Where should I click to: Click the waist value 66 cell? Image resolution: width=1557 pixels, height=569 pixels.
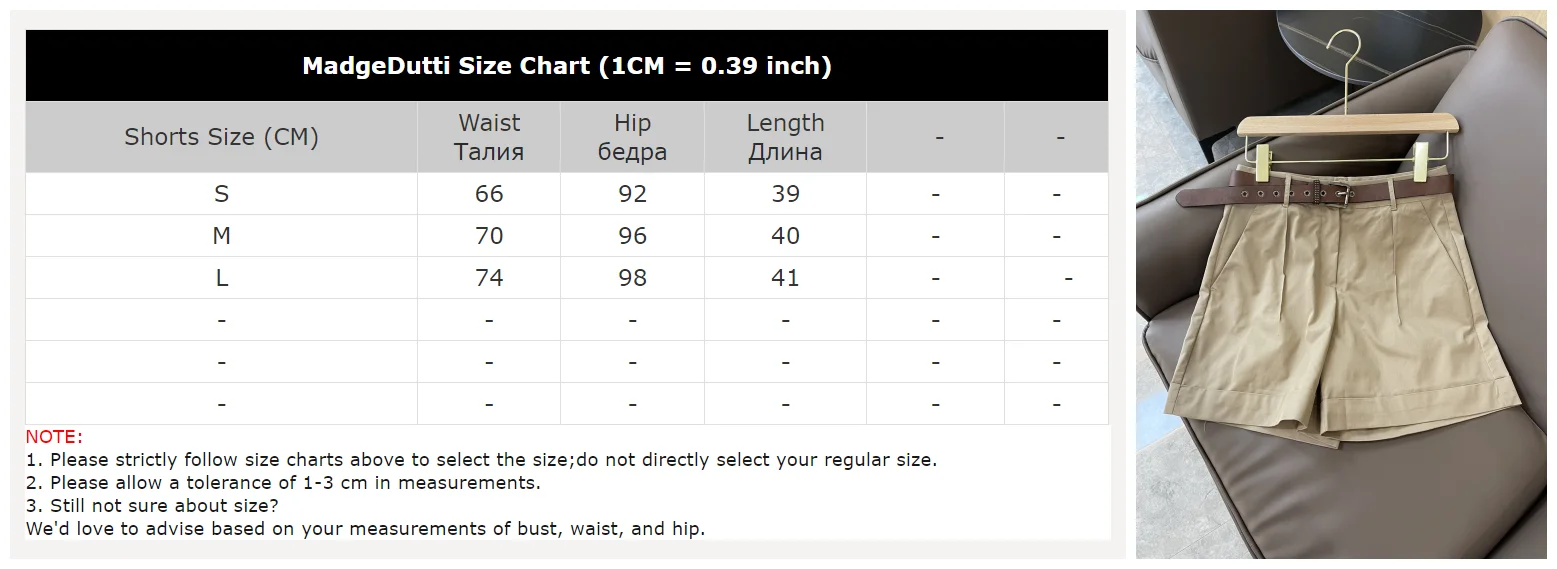[489, 194]
